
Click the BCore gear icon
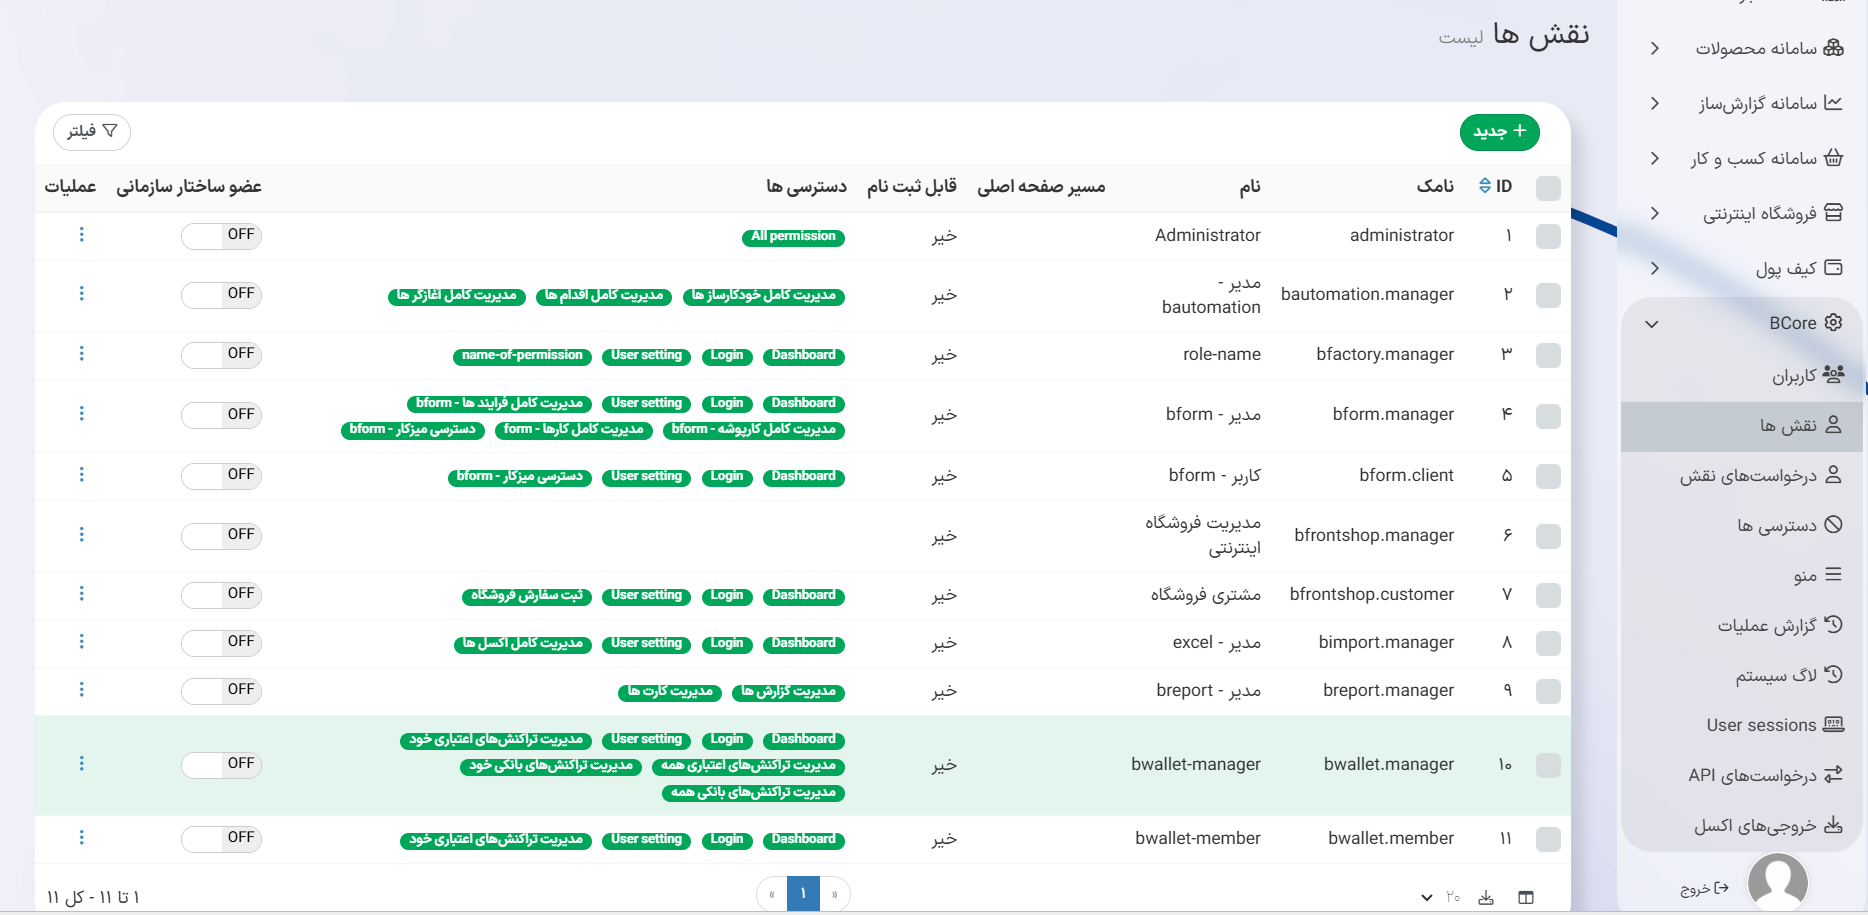coord(1833,322)
